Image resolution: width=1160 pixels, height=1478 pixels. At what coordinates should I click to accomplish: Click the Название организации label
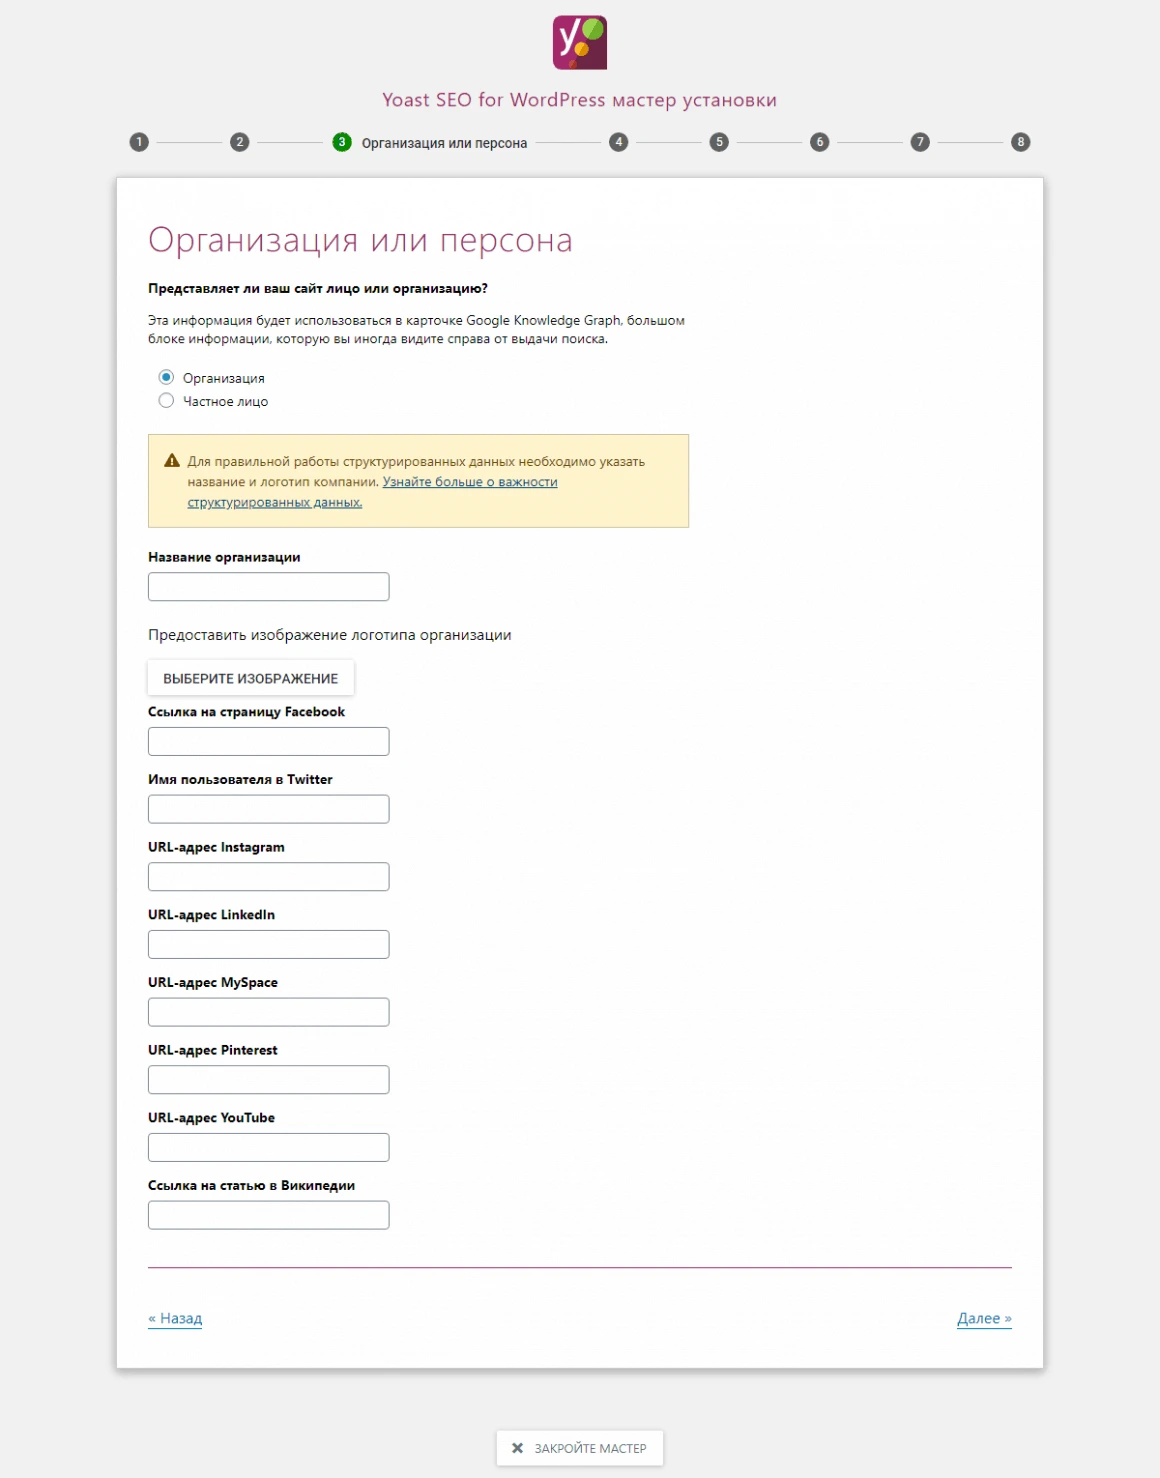pos(224,557)
